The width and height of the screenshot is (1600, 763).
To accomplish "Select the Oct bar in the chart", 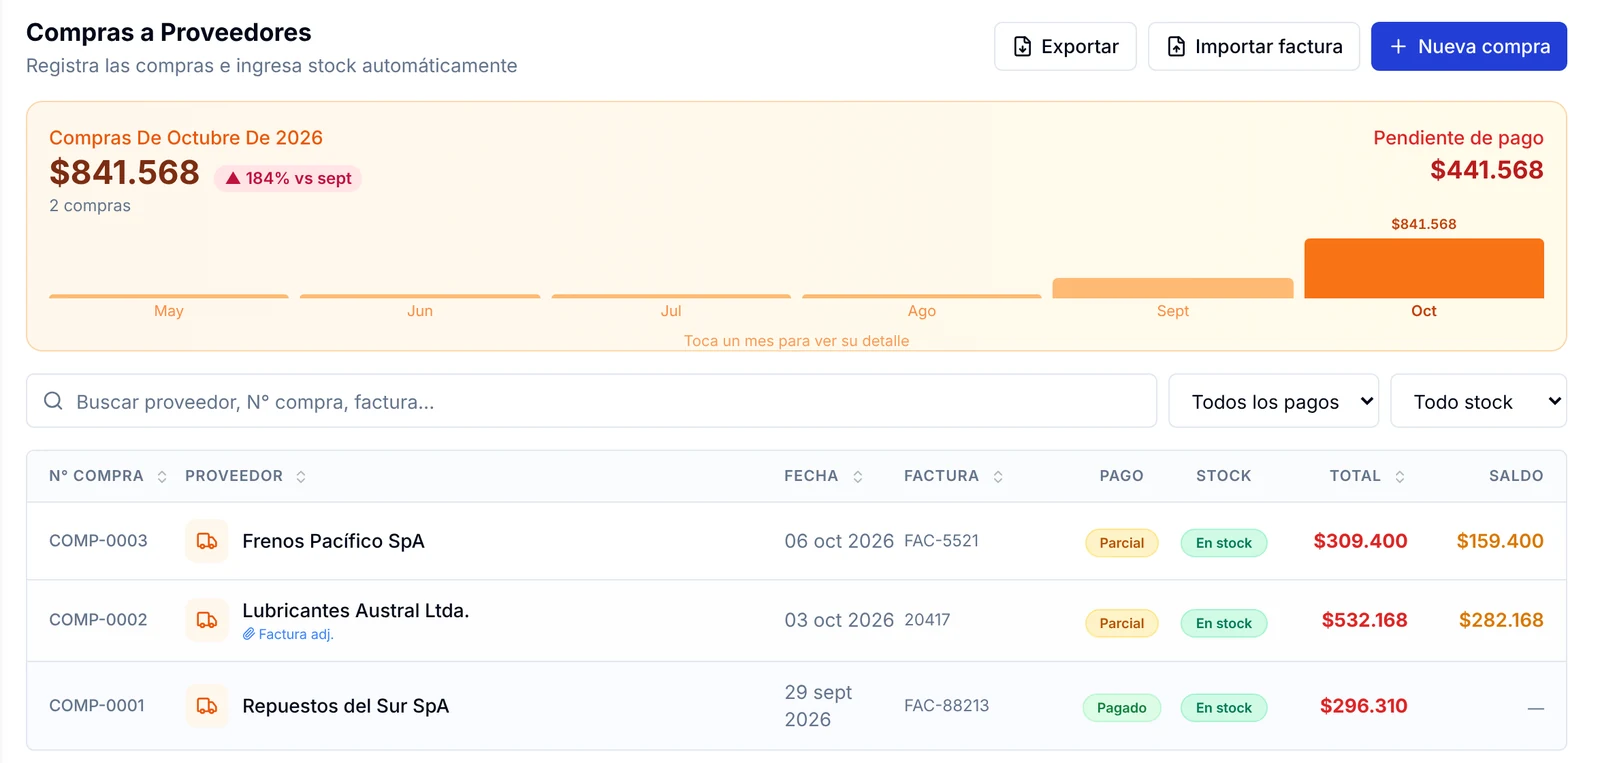I will (x=1424, y=268).
